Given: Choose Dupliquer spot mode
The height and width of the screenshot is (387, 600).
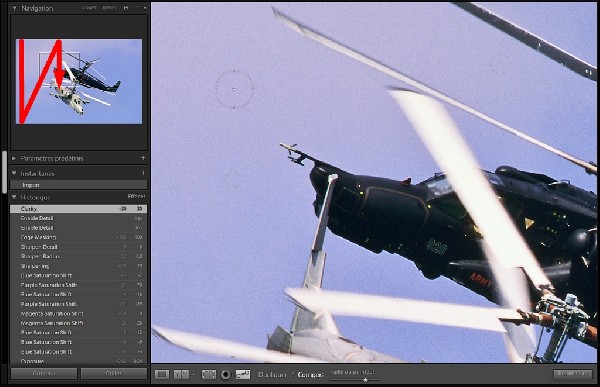Looking at the screenshot, I should pos(272,374).
